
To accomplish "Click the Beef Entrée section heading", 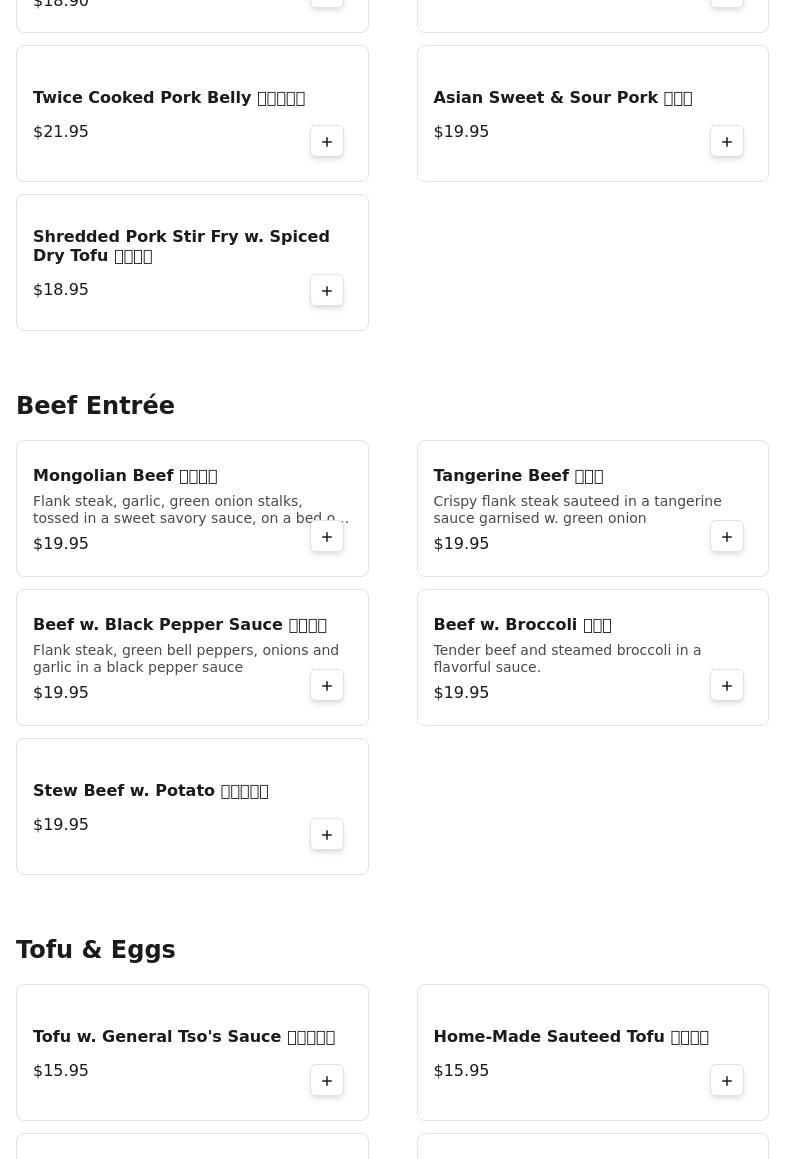I will point(95,406).
